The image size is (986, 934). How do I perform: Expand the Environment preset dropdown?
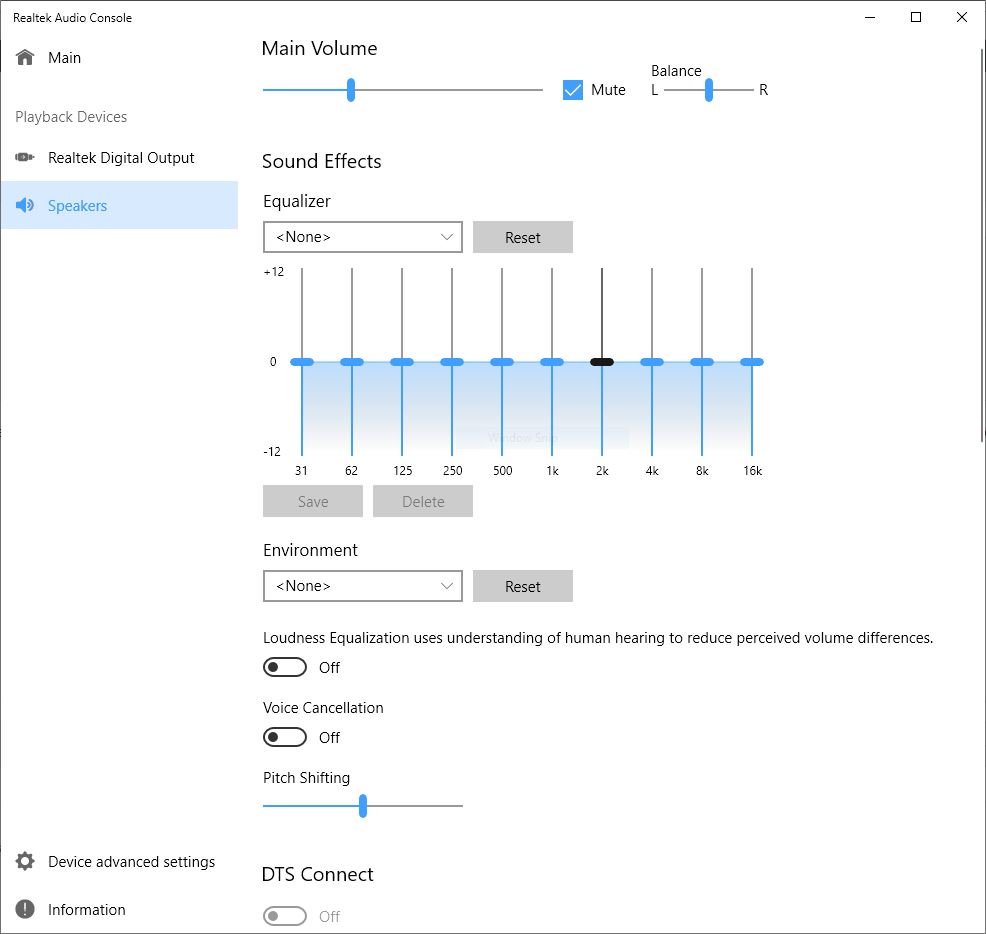pyautogui.click(x=363, y=586)
